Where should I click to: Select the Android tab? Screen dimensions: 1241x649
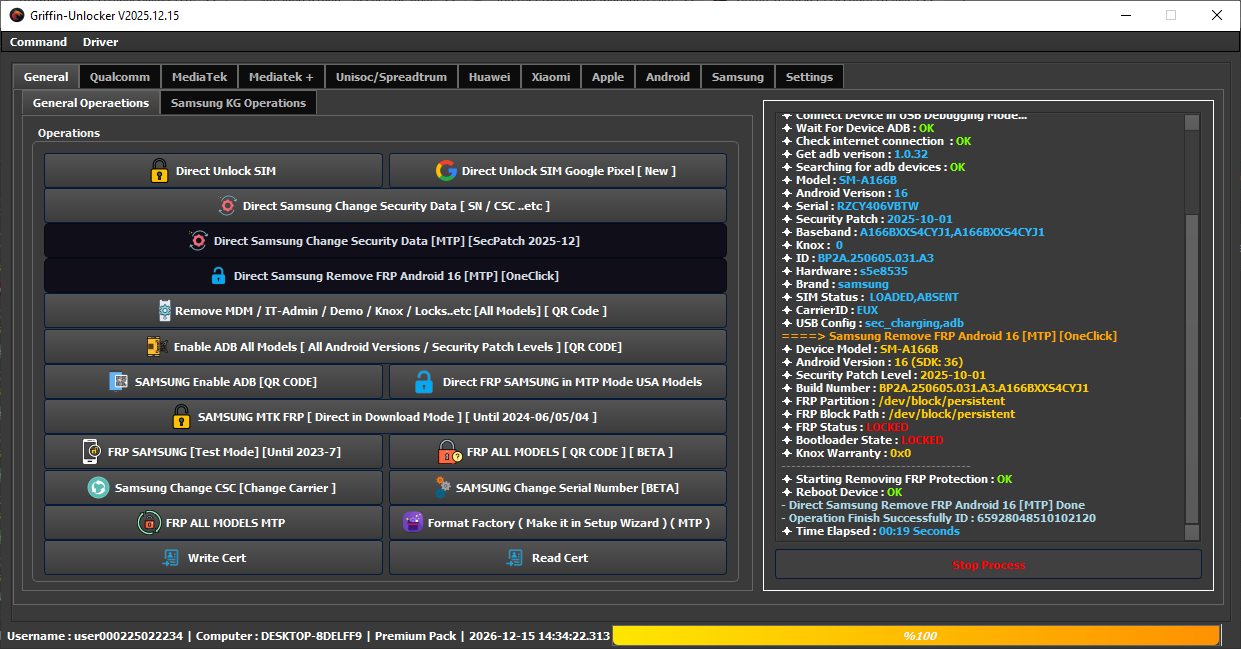[668, 77]
